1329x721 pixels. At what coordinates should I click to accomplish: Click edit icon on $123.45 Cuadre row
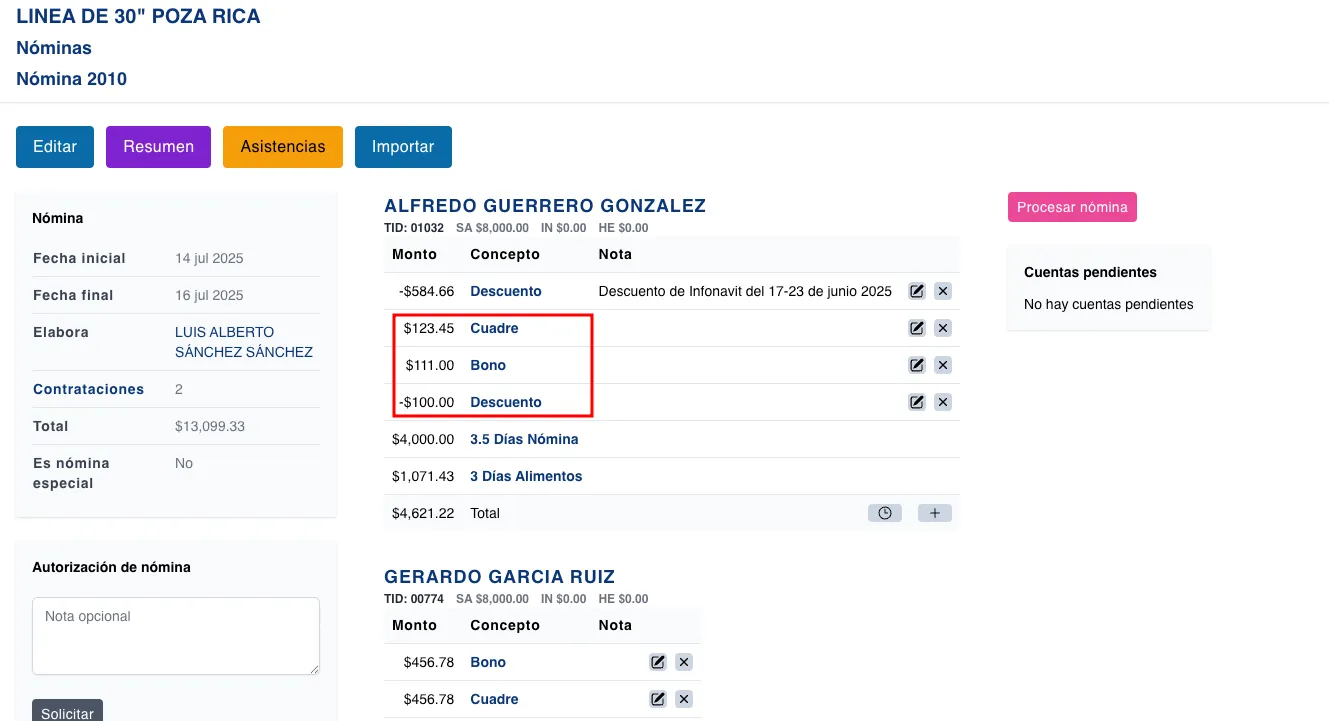(x=916, y=329)
